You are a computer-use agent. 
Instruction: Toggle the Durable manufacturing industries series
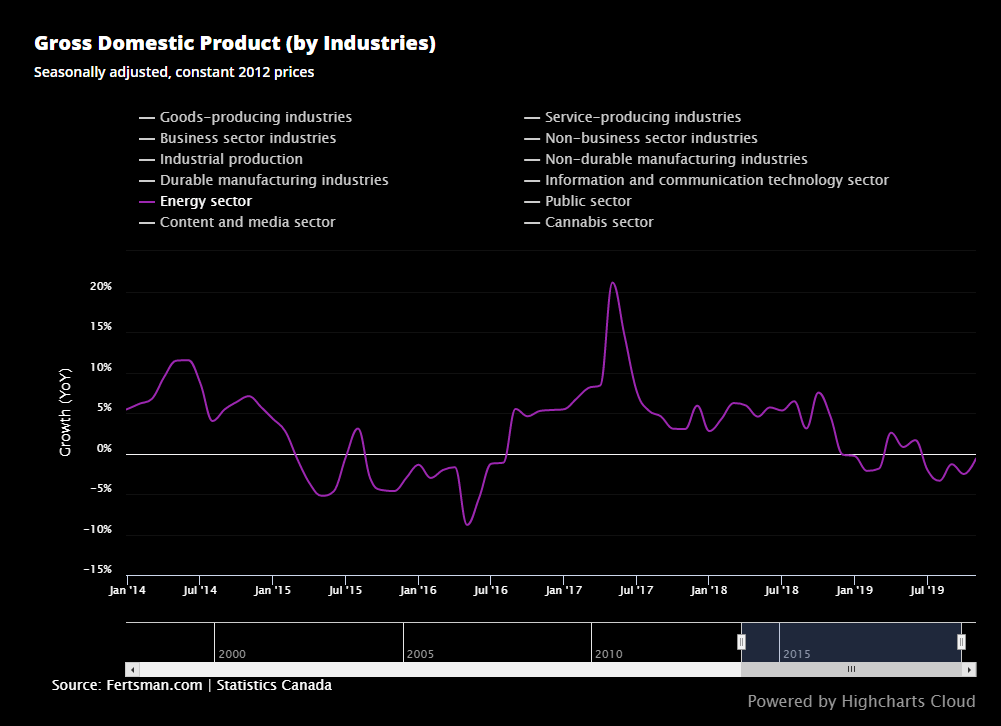tap(274, 180)
